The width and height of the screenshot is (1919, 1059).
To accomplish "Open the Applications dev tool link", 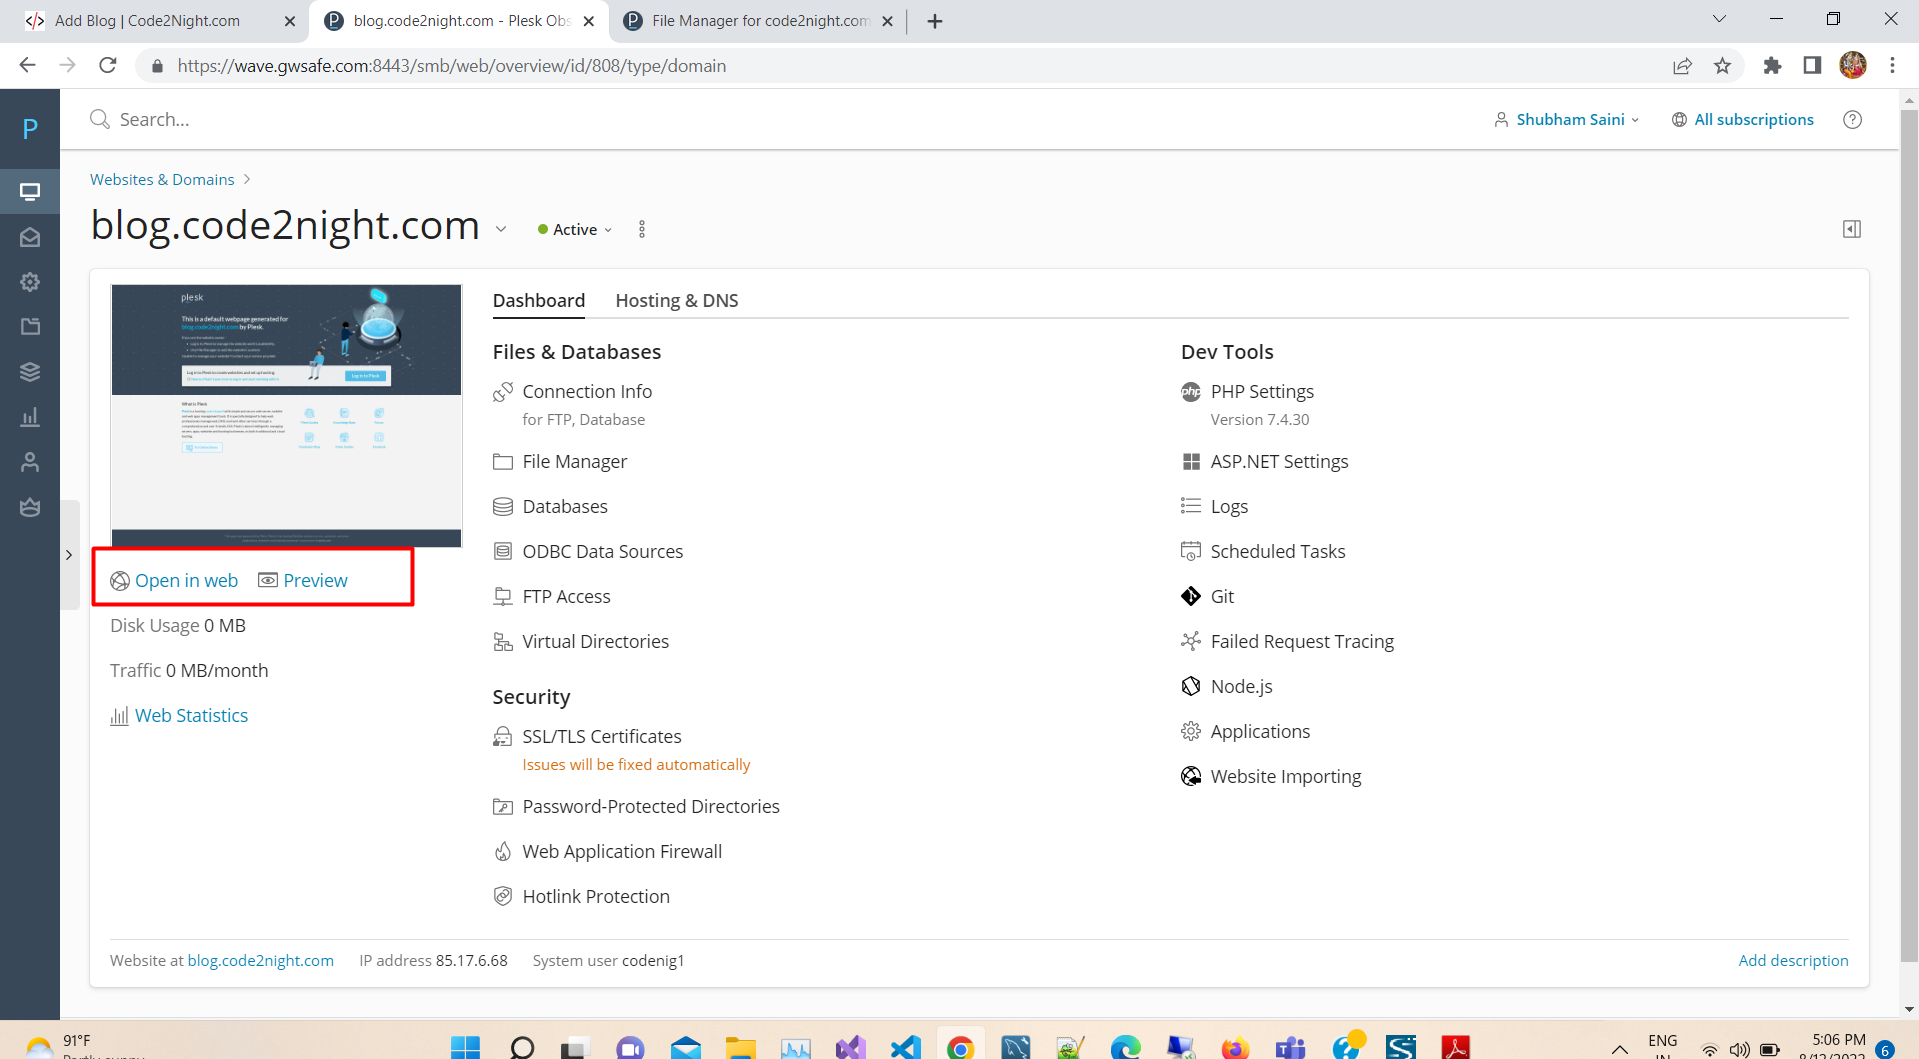I will (1260, 732).
